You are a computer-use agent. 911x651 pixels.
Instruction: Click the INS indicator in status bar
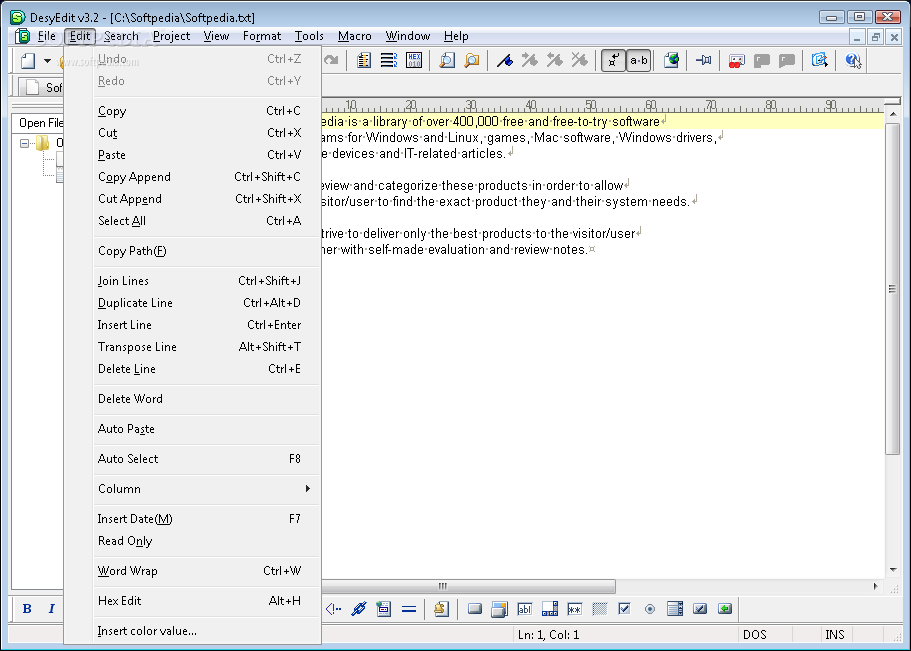835,635
